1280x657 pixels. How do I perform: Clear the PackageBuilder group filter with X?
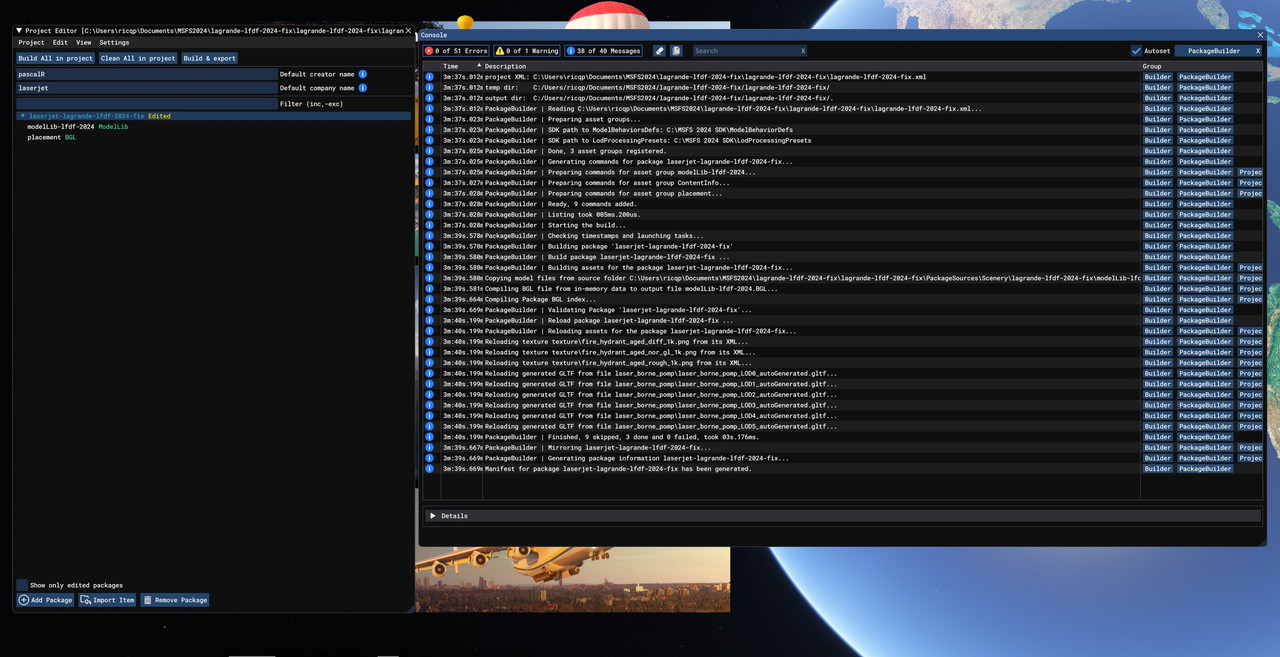[x=1258, y=51]
